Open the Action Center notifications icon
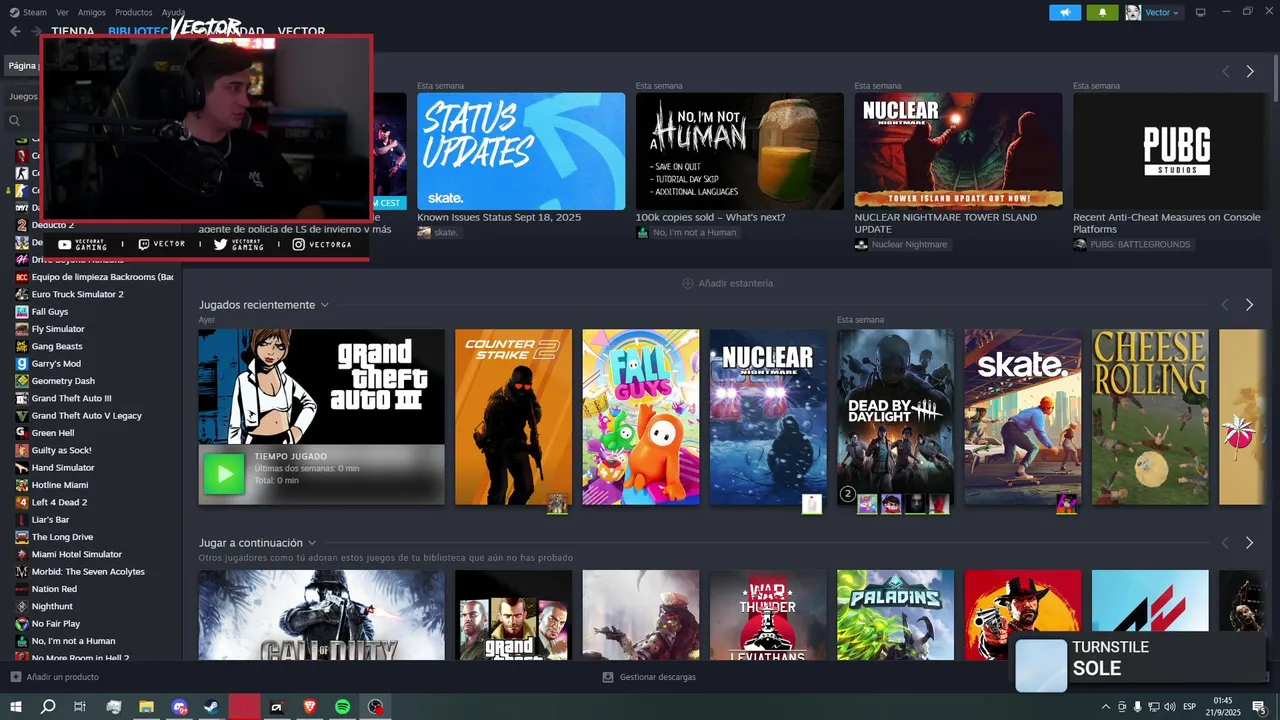 (x=1259, y=707)
